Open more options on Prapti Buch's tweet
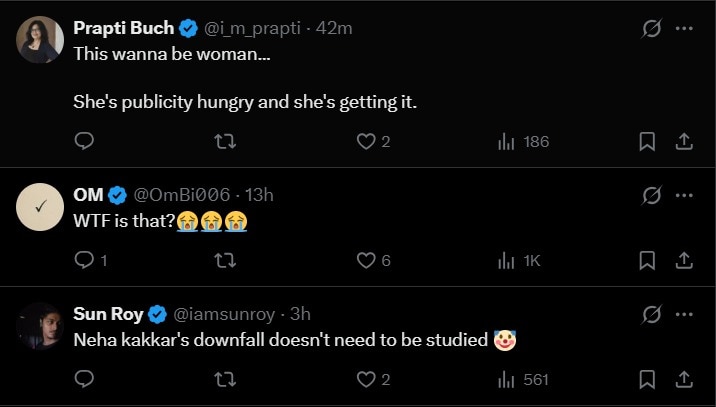 [x=685, y=29]
